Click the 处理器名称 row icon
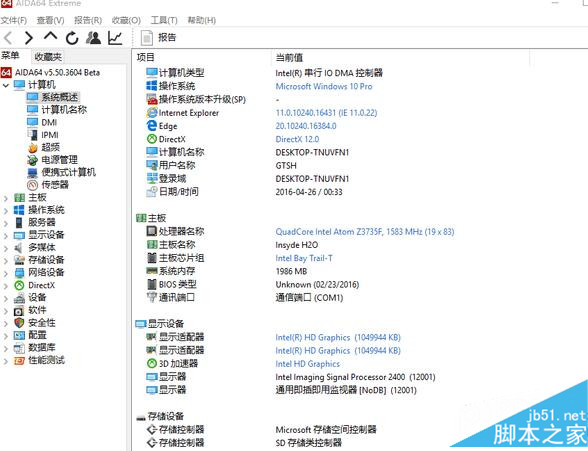Screen dimensions: 588x451 point(152,231)
